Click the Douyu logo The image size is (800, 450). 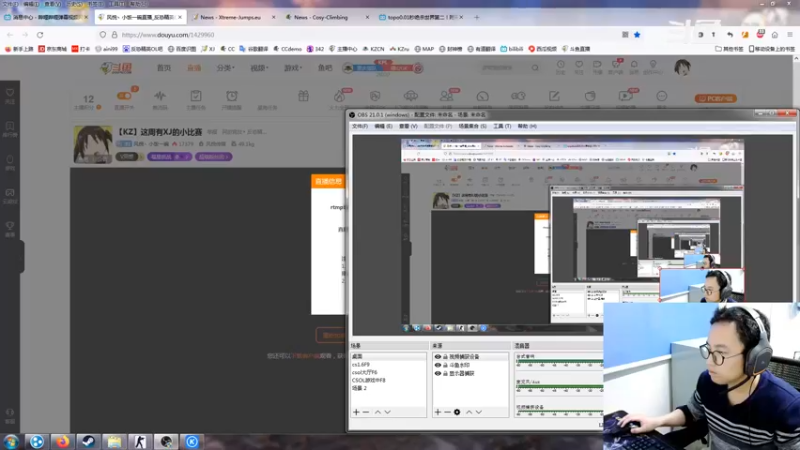tap(116, 68)
